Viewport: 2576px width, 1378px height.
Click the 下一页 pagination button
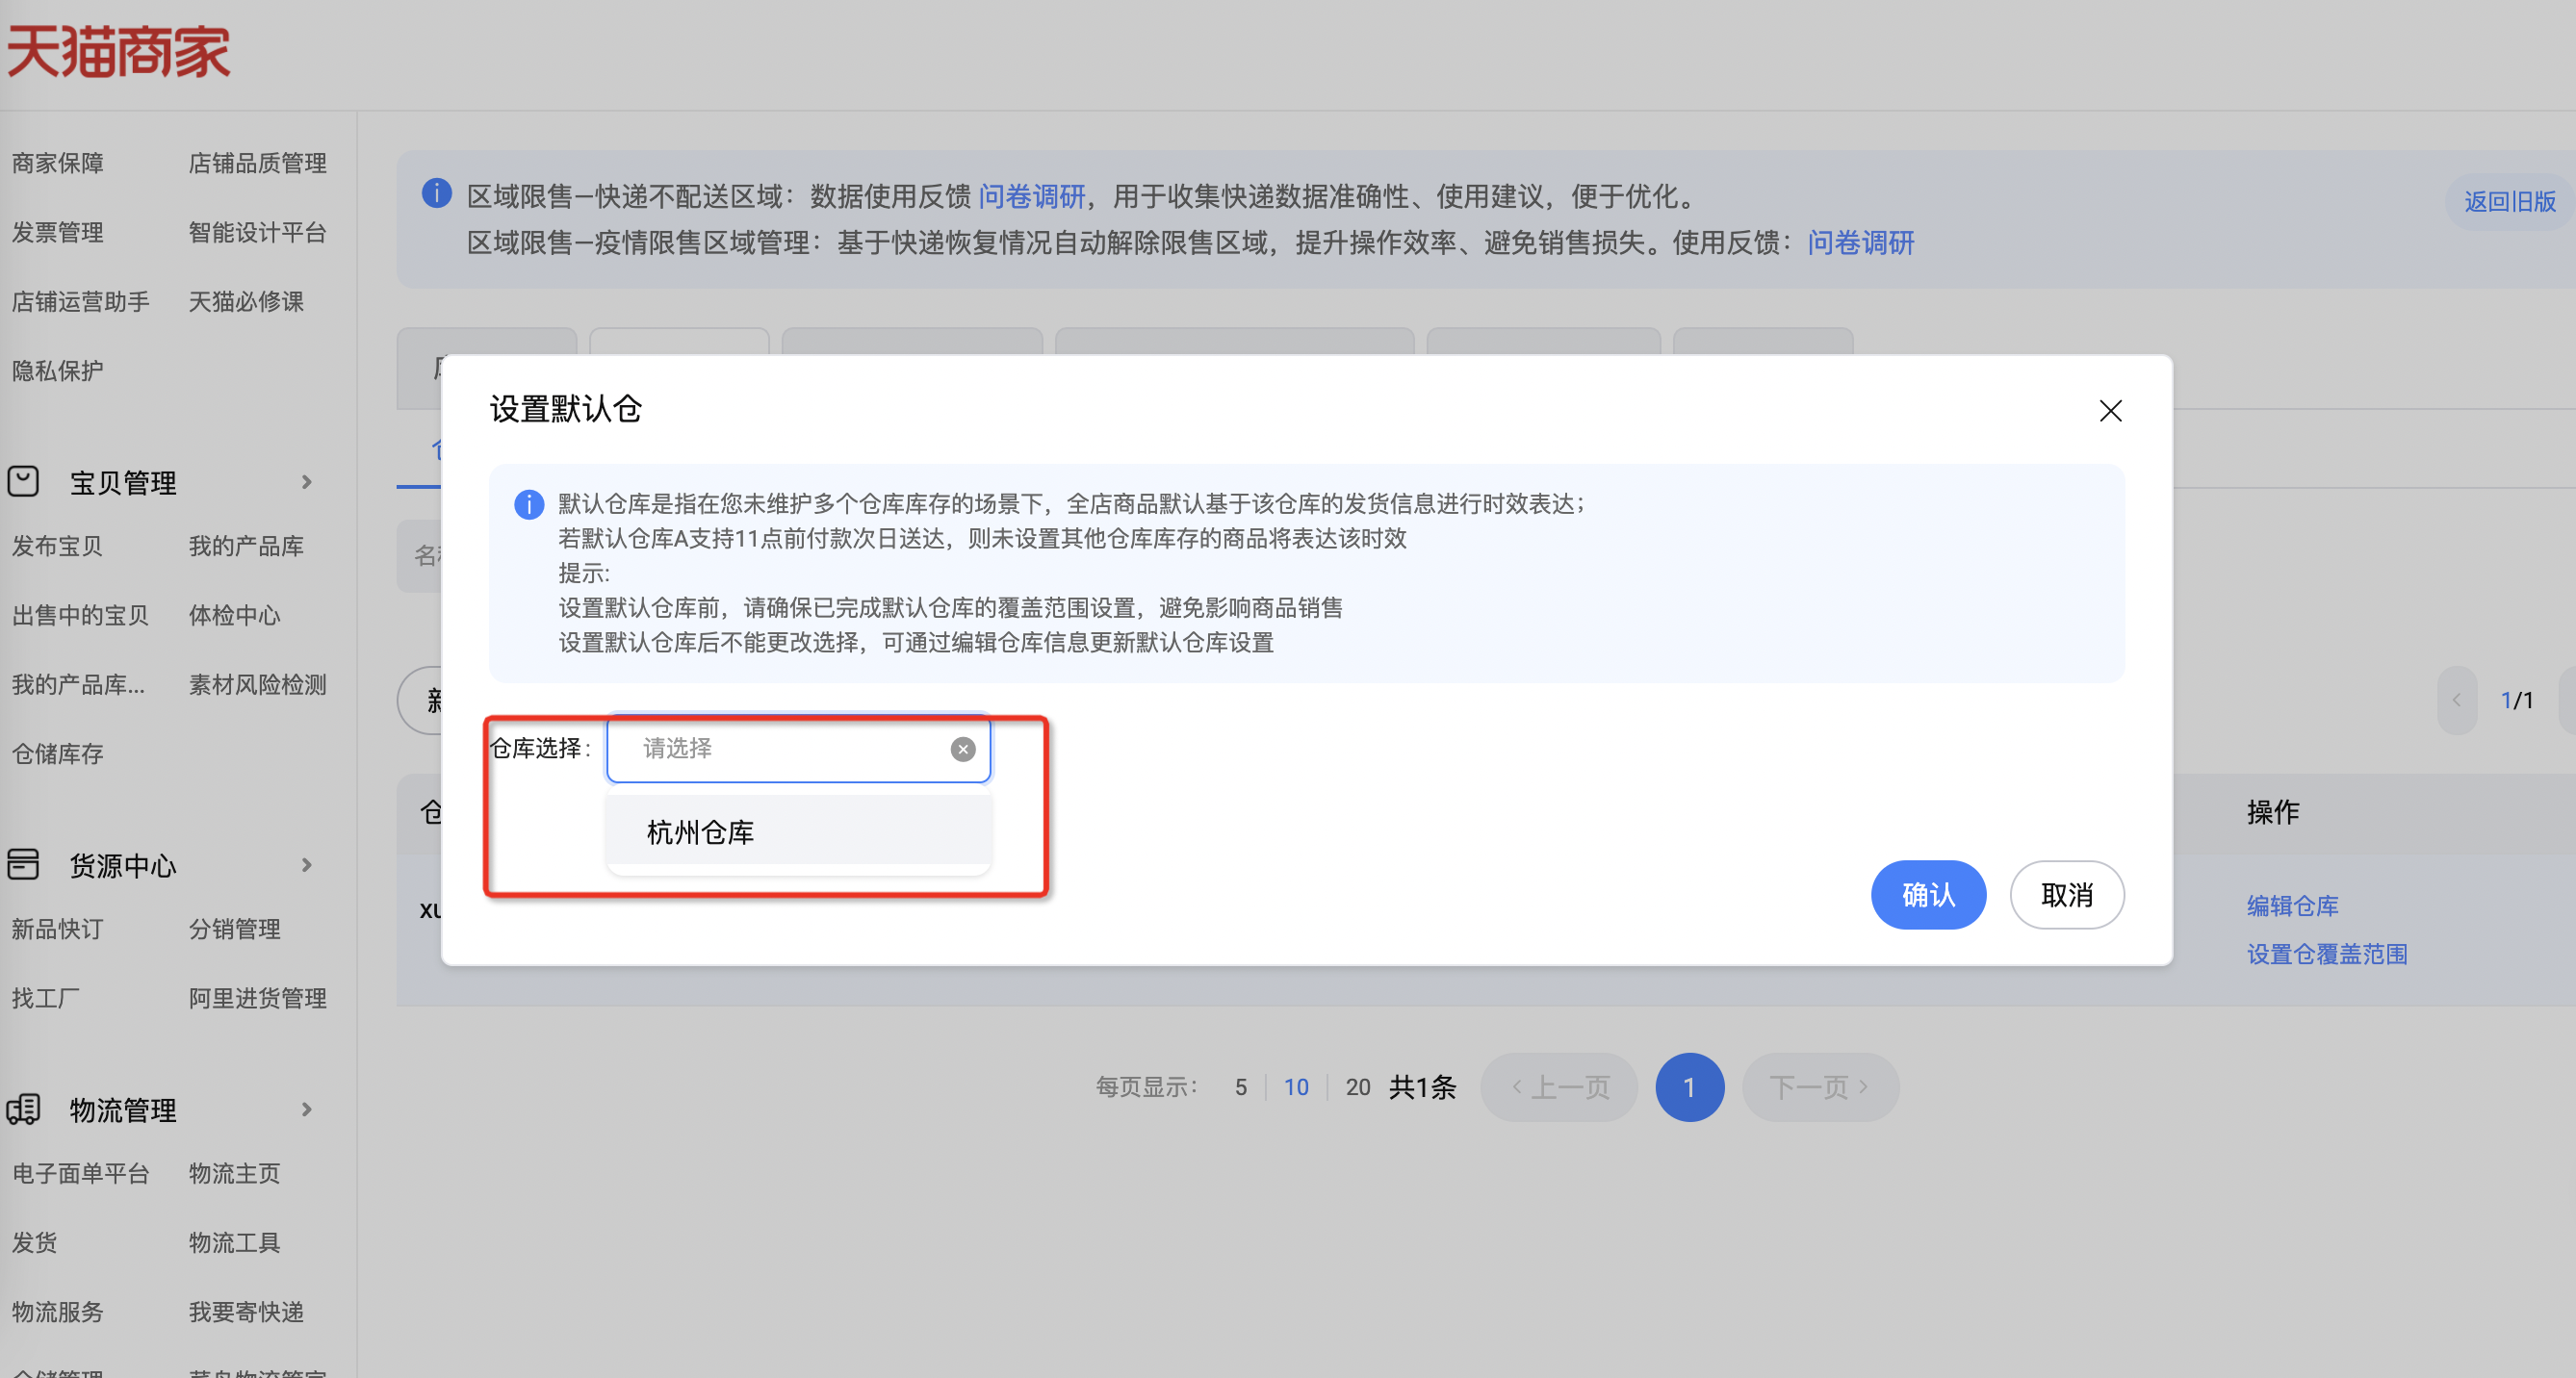1819,1087
